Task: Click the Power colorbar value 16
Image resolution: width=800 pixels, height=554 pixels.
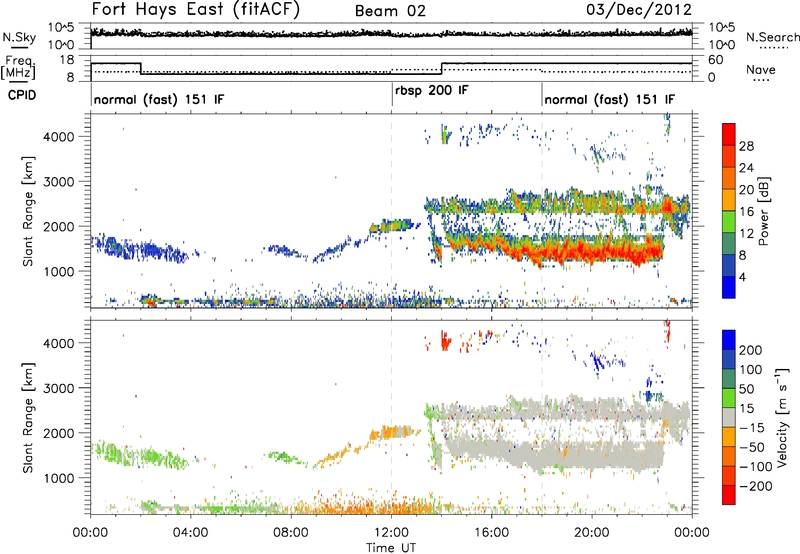Action: [746, 212]
